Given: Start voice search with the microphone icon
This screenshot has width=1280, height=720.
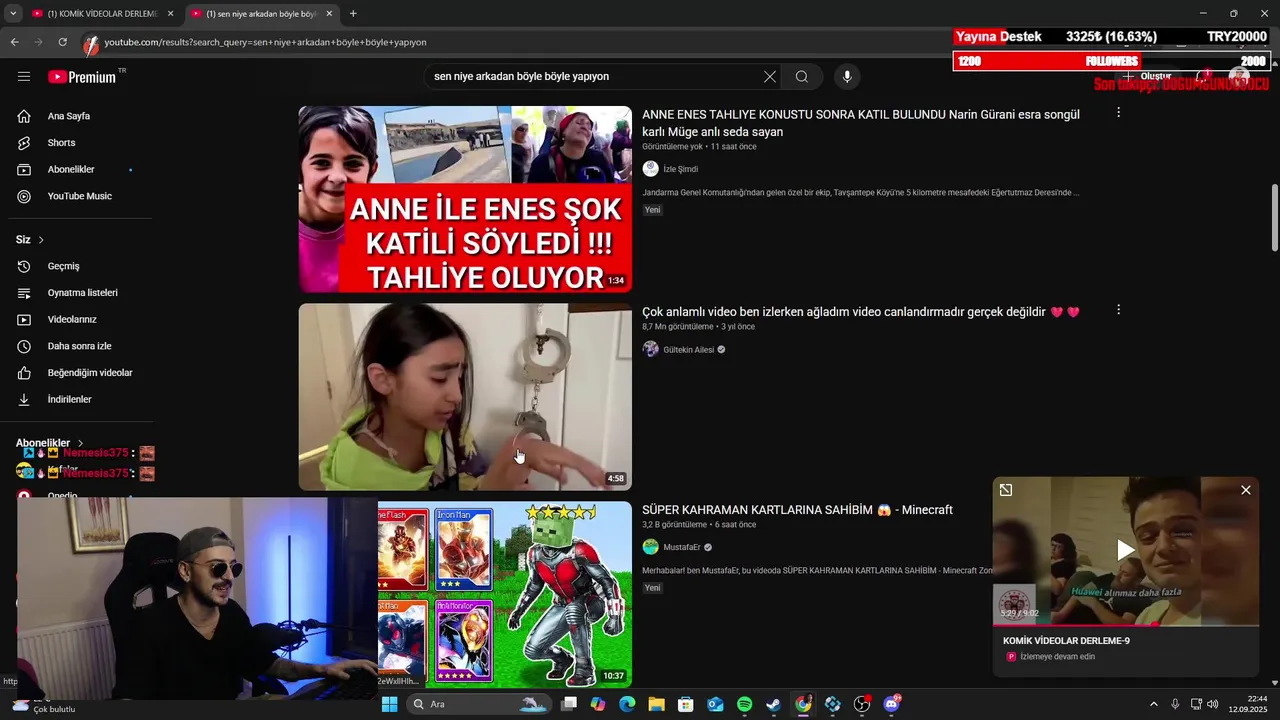Looking at the screenshot, I should coord(847,77).
